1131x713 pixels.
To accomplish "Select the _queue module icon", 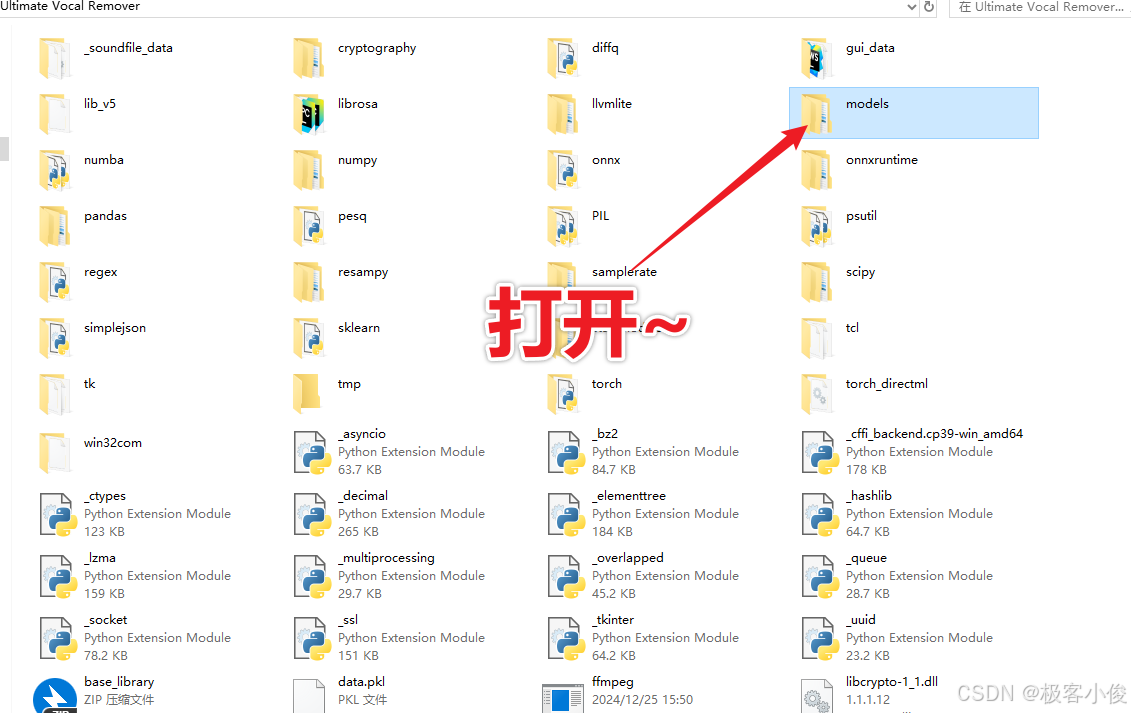I will (x=820, y=577).
